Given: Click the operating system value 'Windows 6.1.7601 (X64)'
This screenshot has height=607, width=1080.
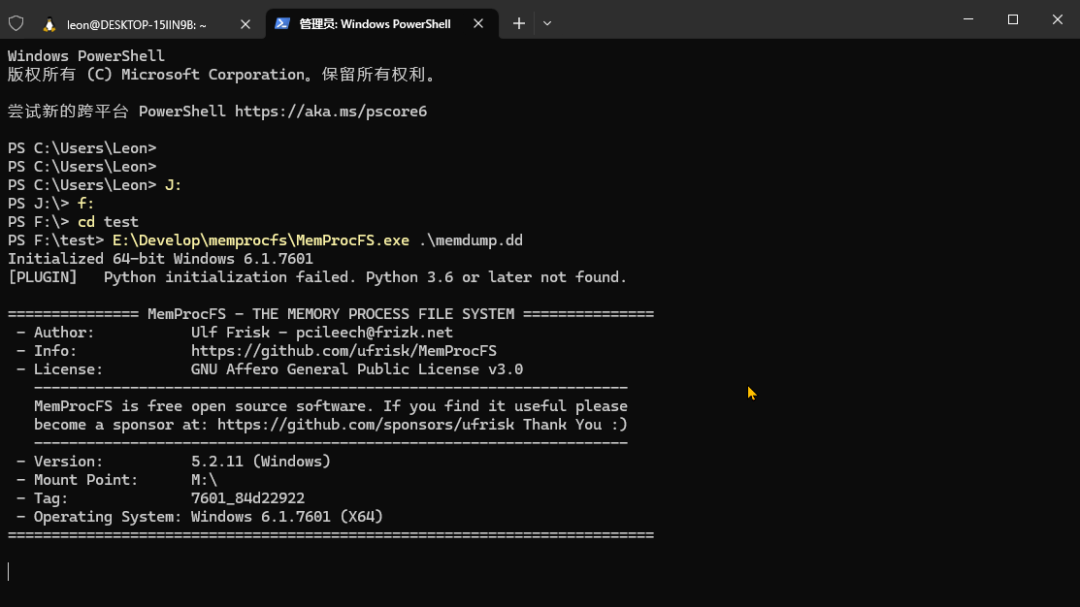Looking at the screenshot, I should (x=287, y=517).
